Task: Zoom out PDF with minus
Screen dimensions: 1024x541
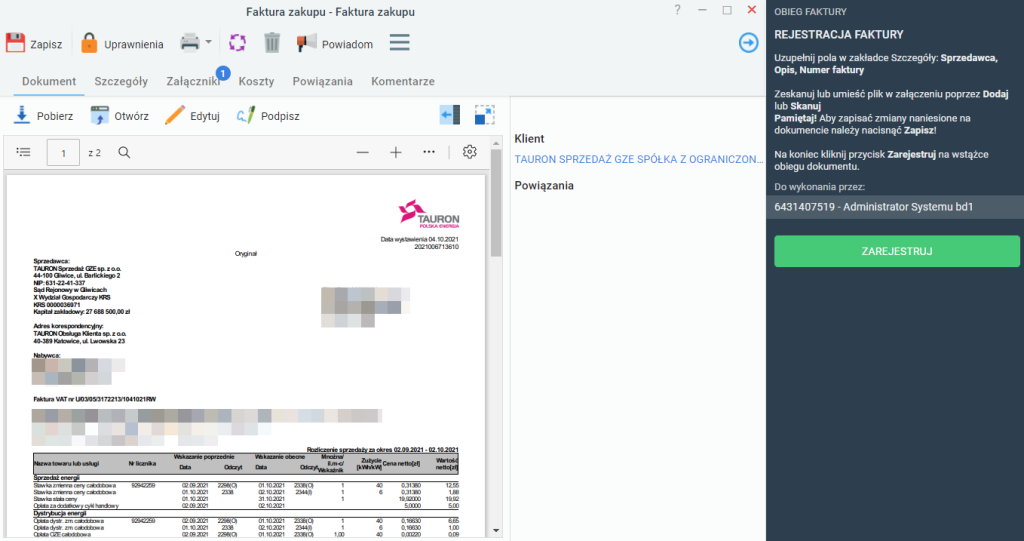Action: pos(362,152)
